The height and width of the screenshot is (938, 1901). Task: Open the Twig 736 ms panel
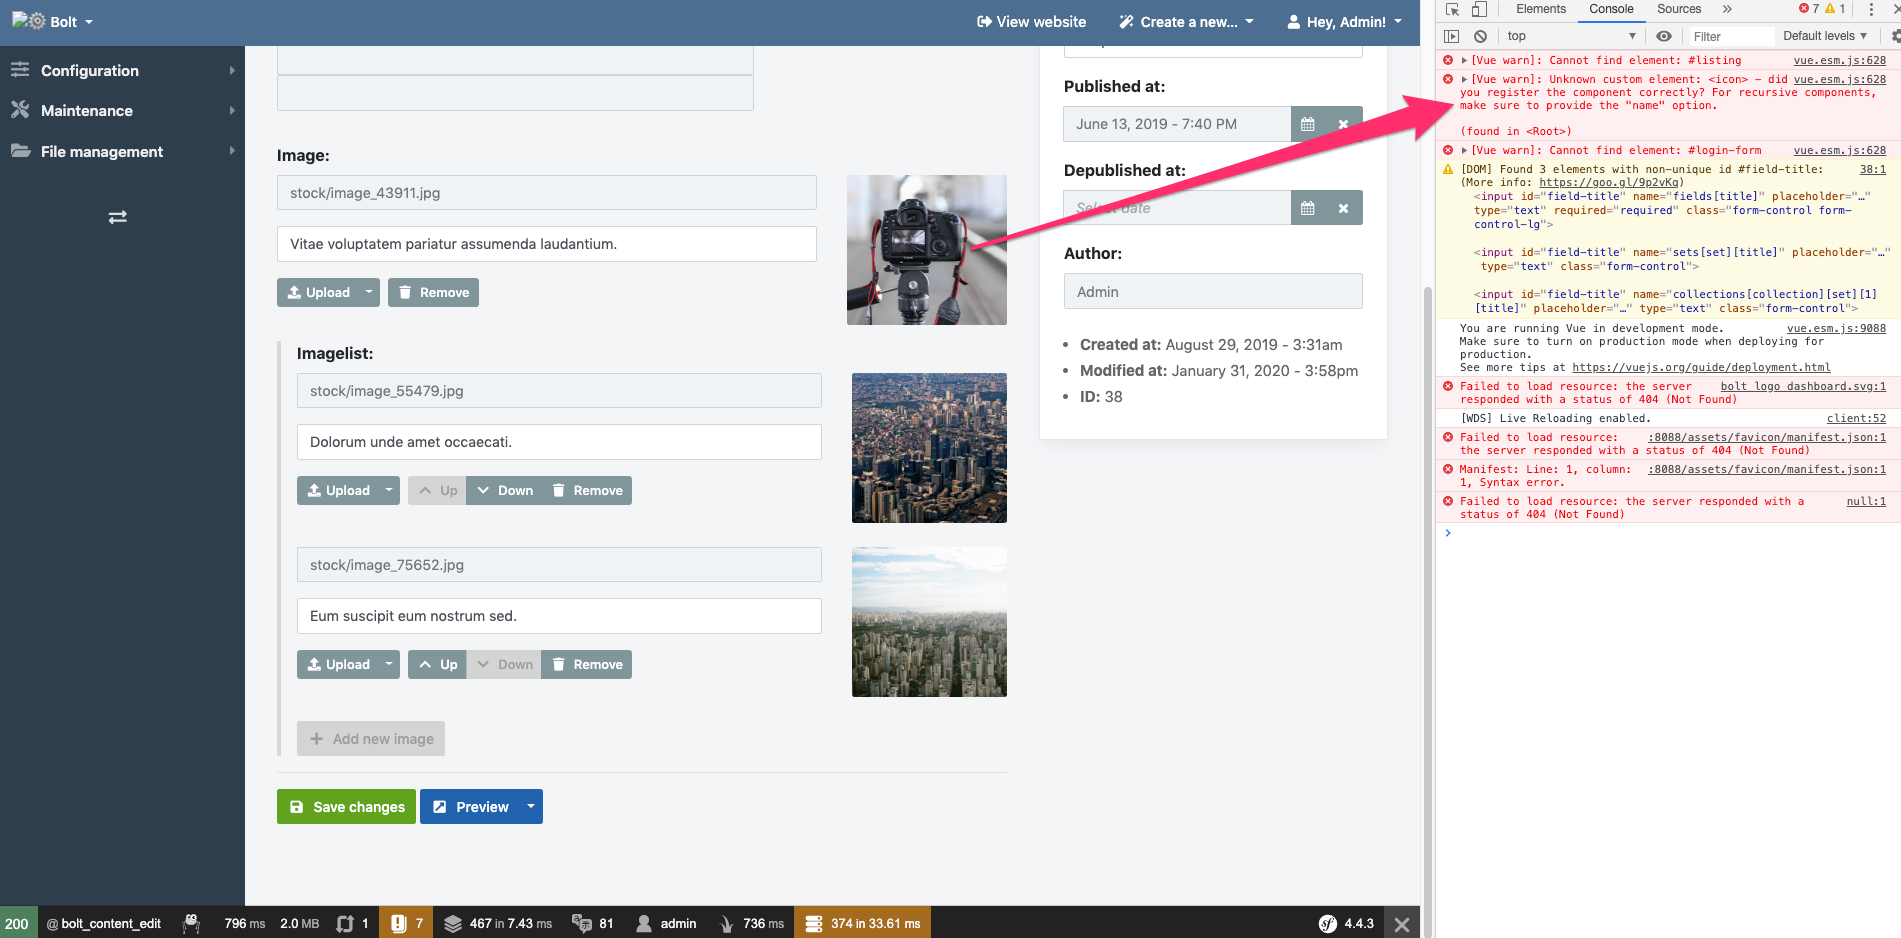coord(751,923)
